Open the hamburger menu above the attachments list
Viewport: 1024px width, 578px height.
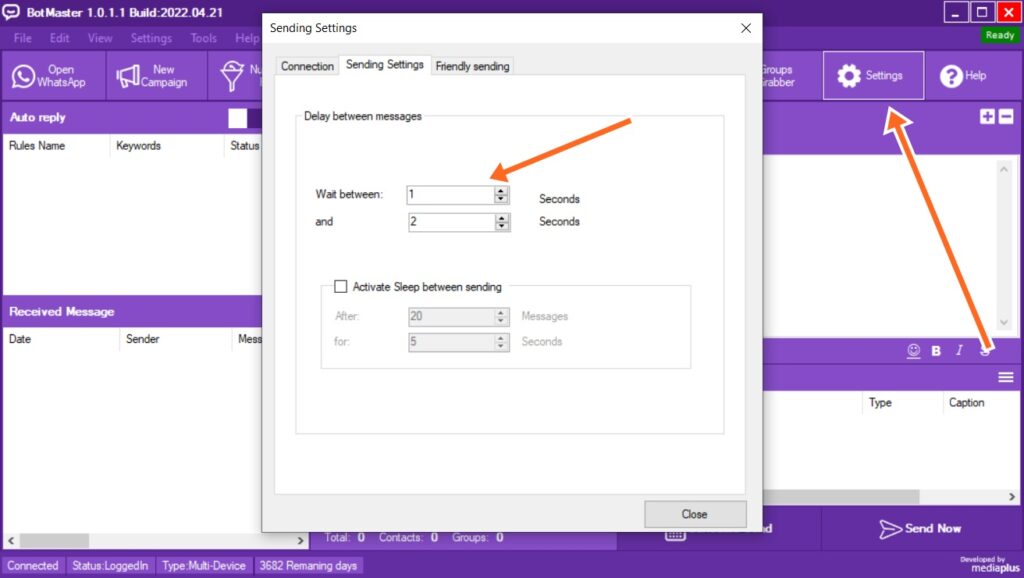tap(1006, 377)
